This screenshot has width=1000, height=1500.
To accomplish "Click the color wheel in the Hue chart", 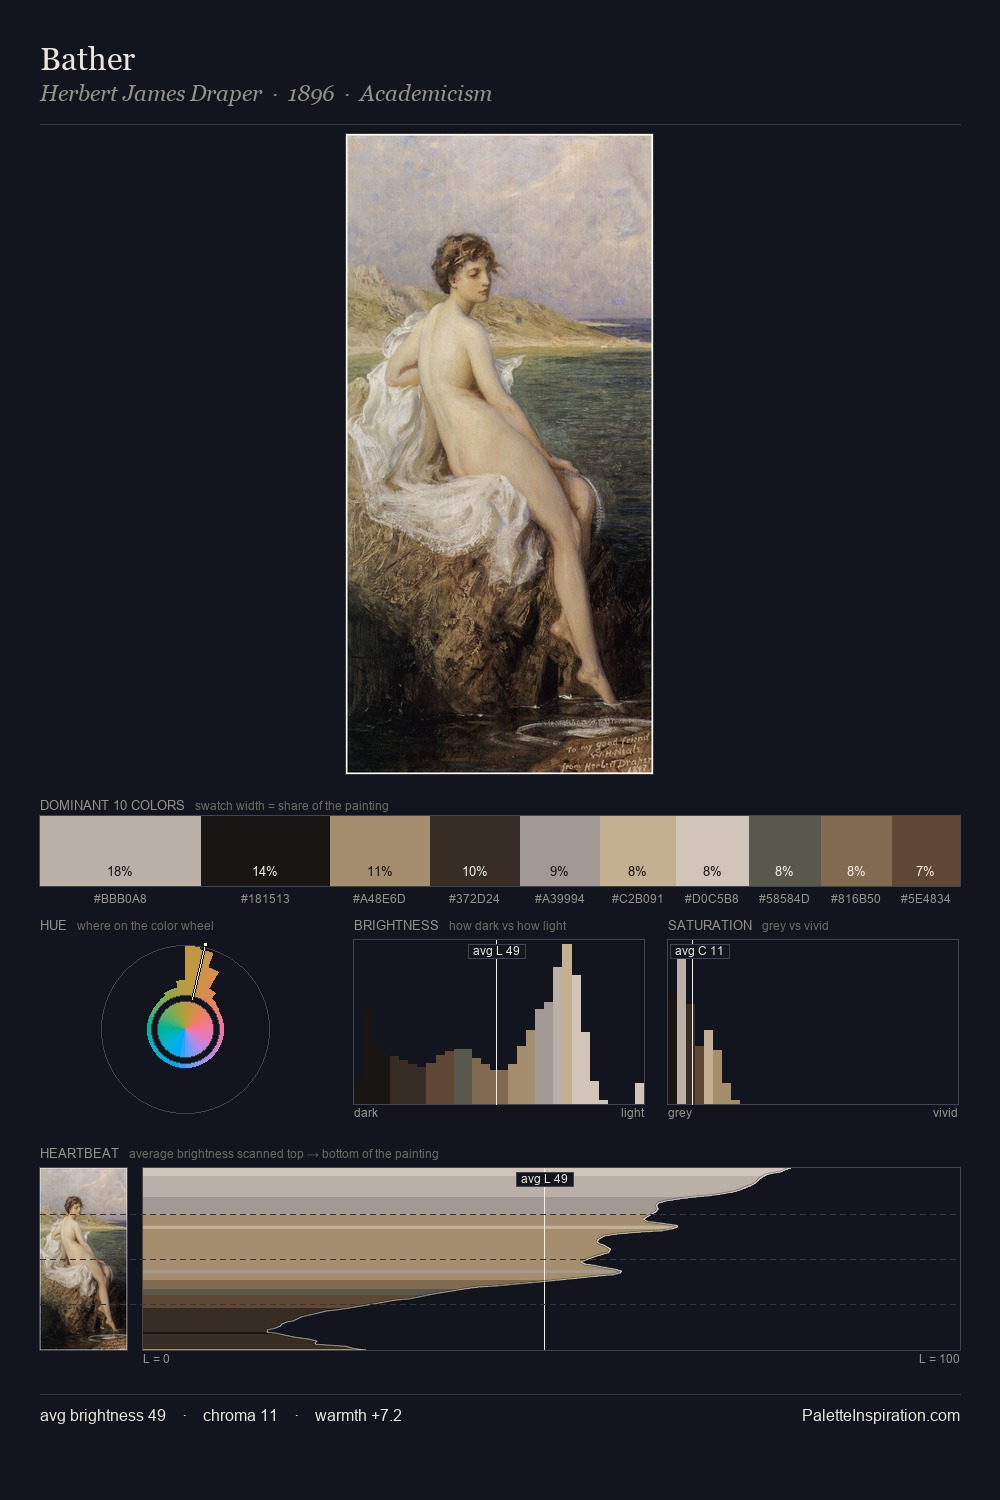I will [185, 1029].
